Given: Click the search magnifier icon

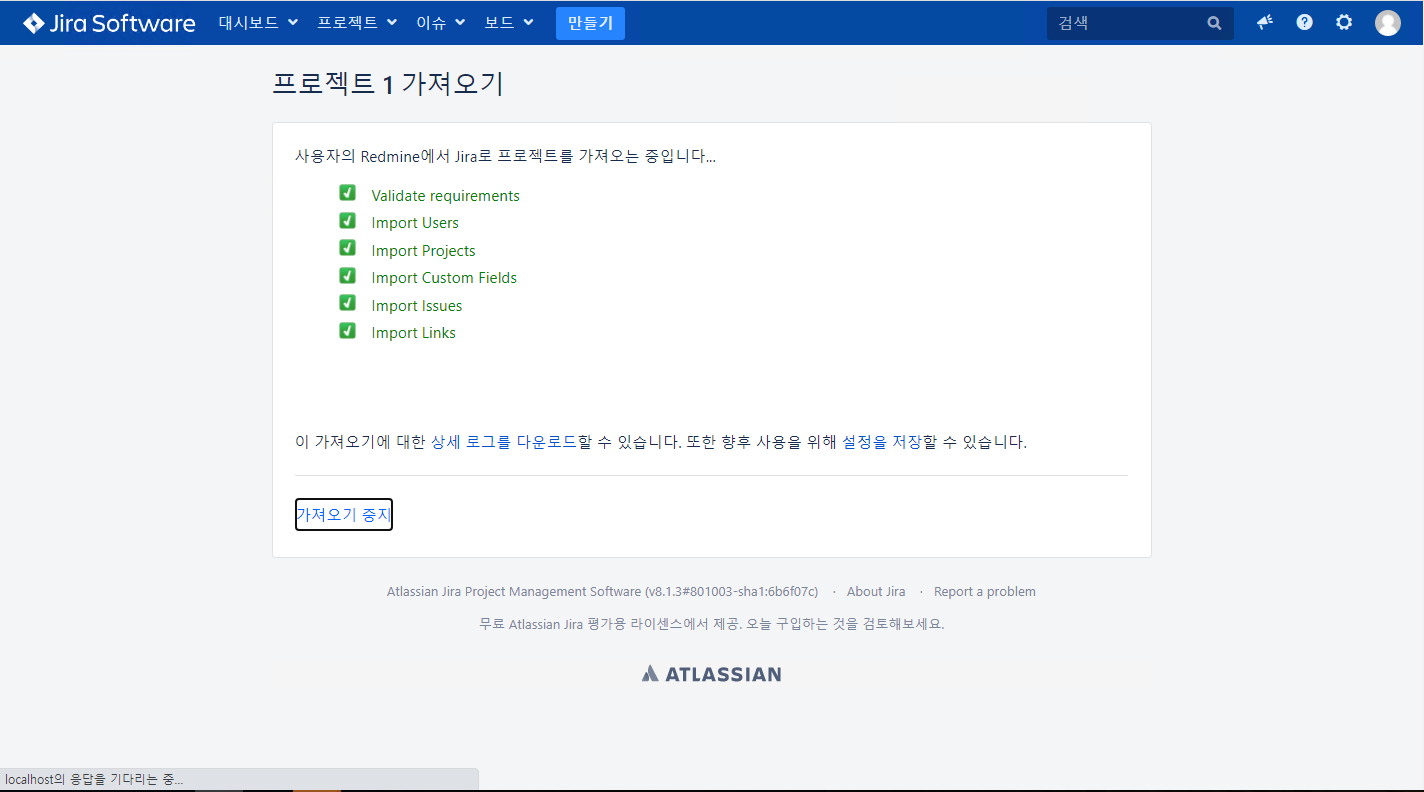Looking at the screenshot, I should point(1214,23).
